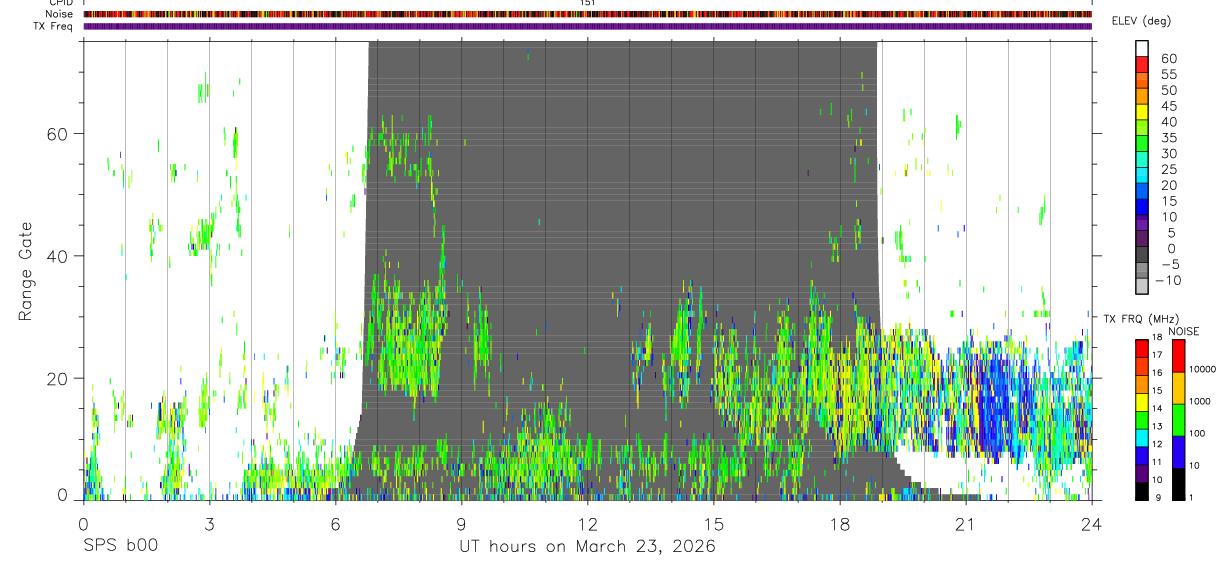Click the 13 label on TX FRQ scale

(1156, 427)
